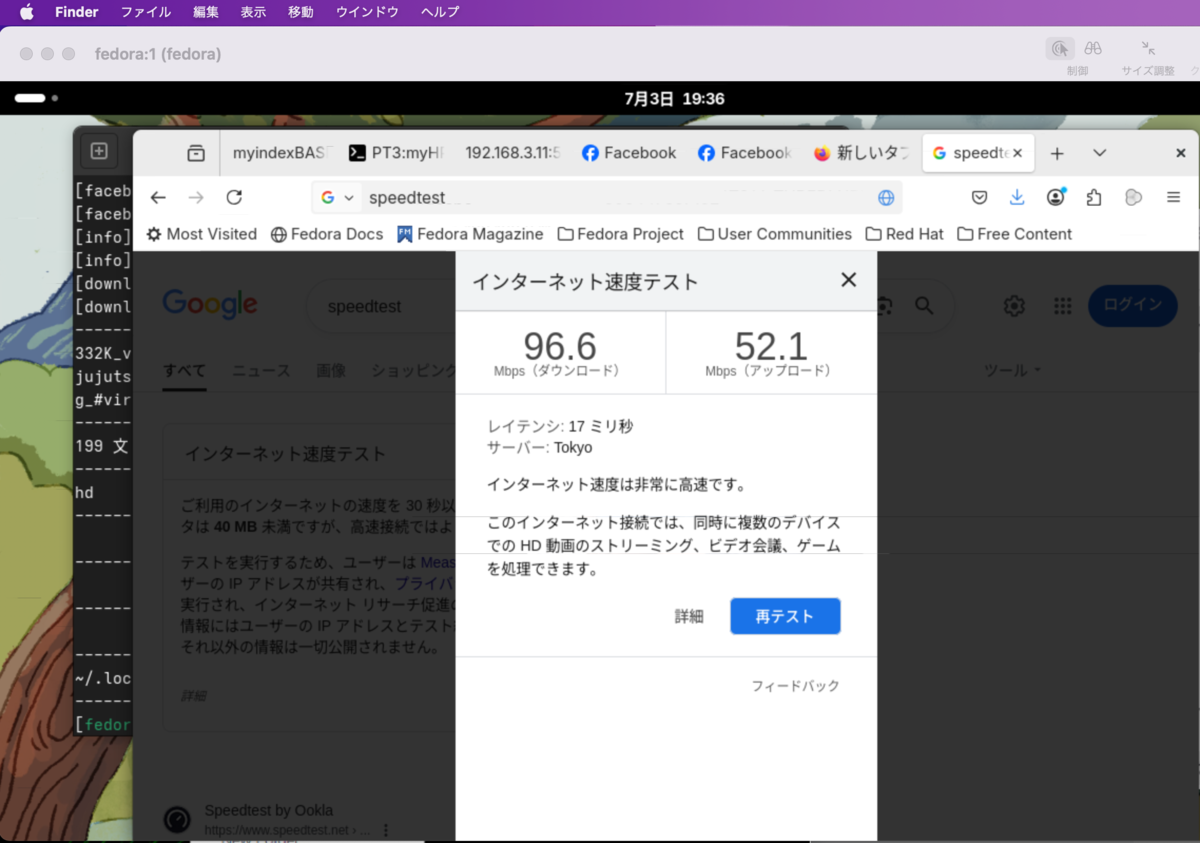1200x843 pixels.
Task: Go back with the browser back arrow
Action: 158,197
